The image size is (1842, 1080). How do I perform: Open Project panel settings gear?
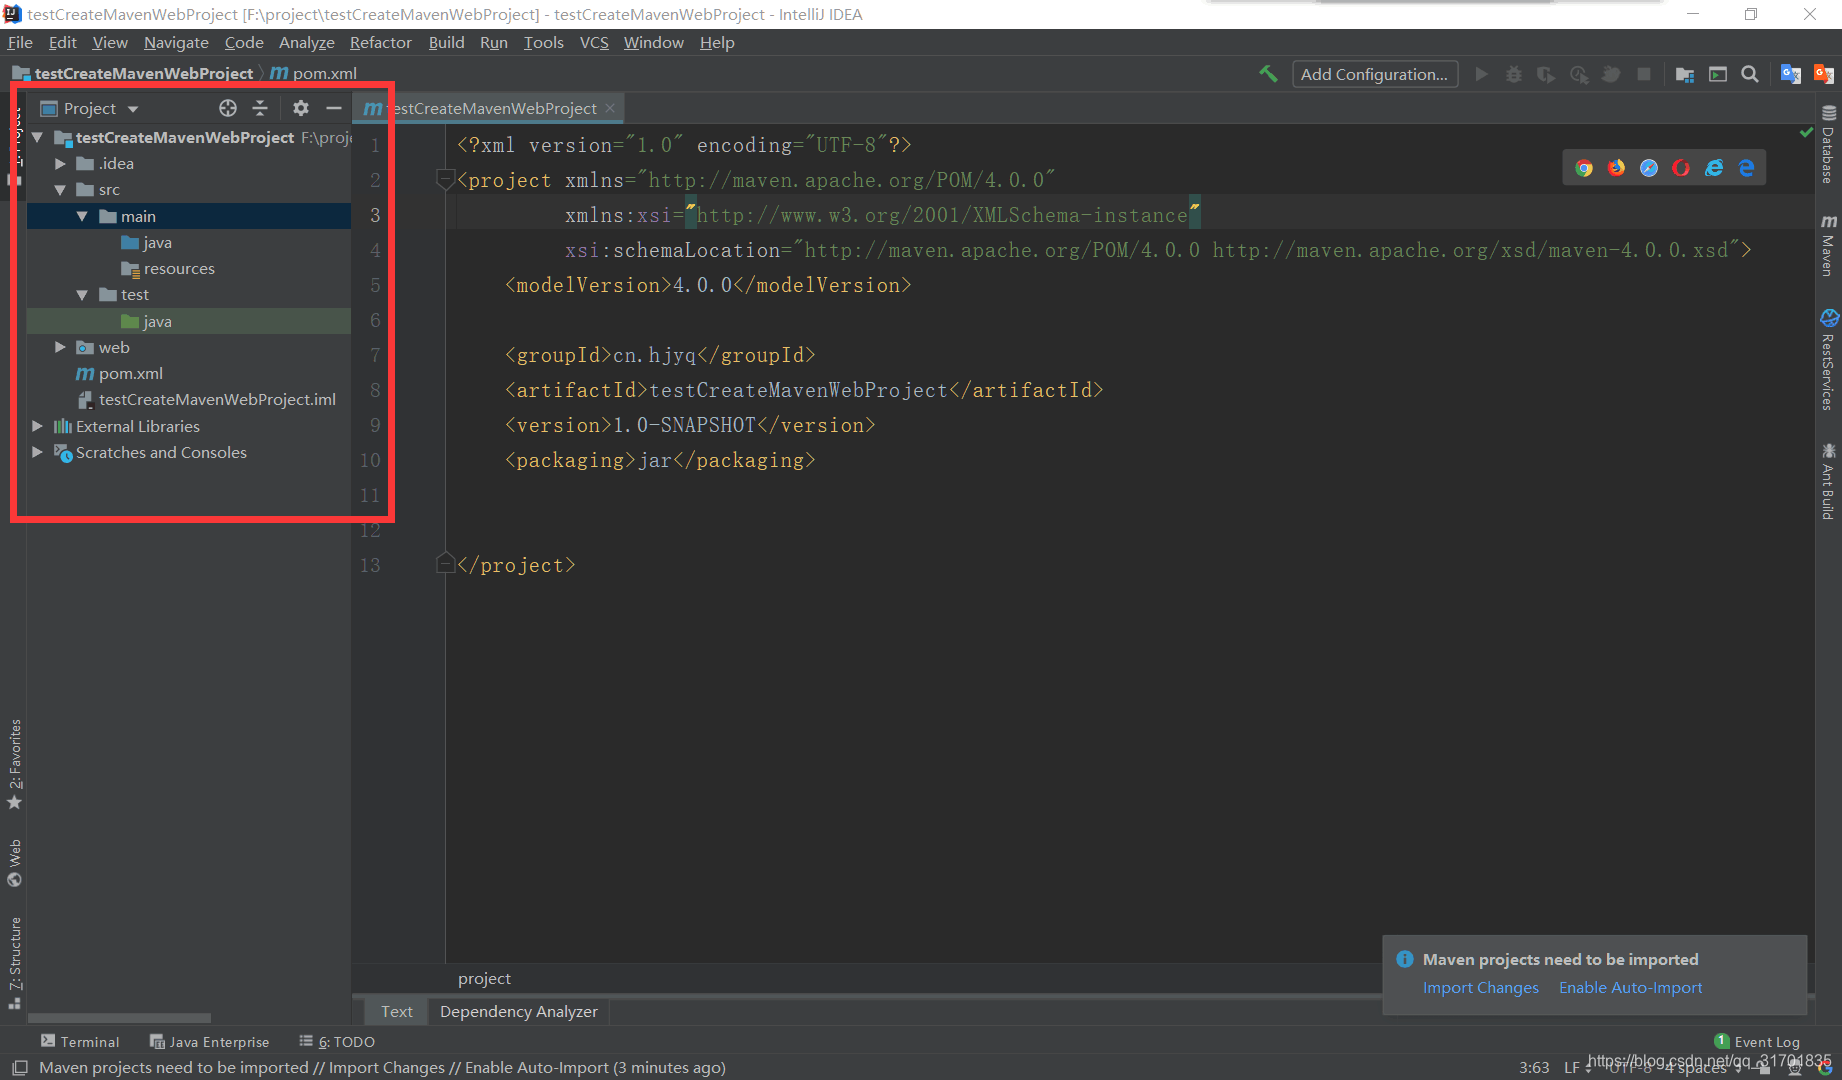(300, 108)
